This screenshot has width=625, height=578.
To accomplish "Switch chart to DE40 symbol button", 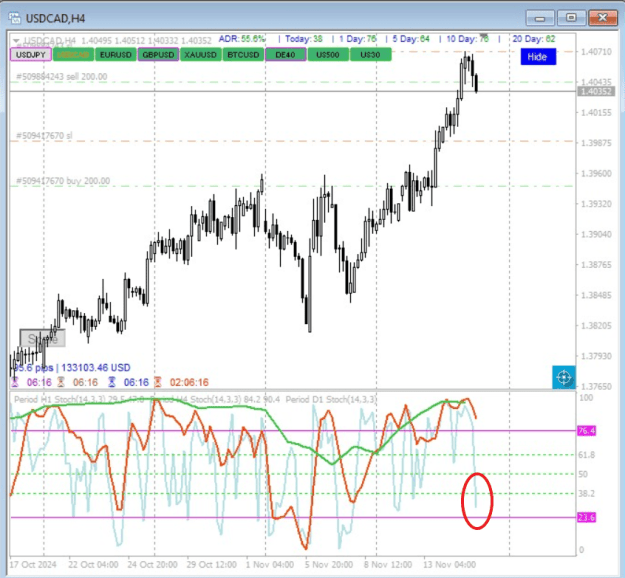I will click(285, 55).
